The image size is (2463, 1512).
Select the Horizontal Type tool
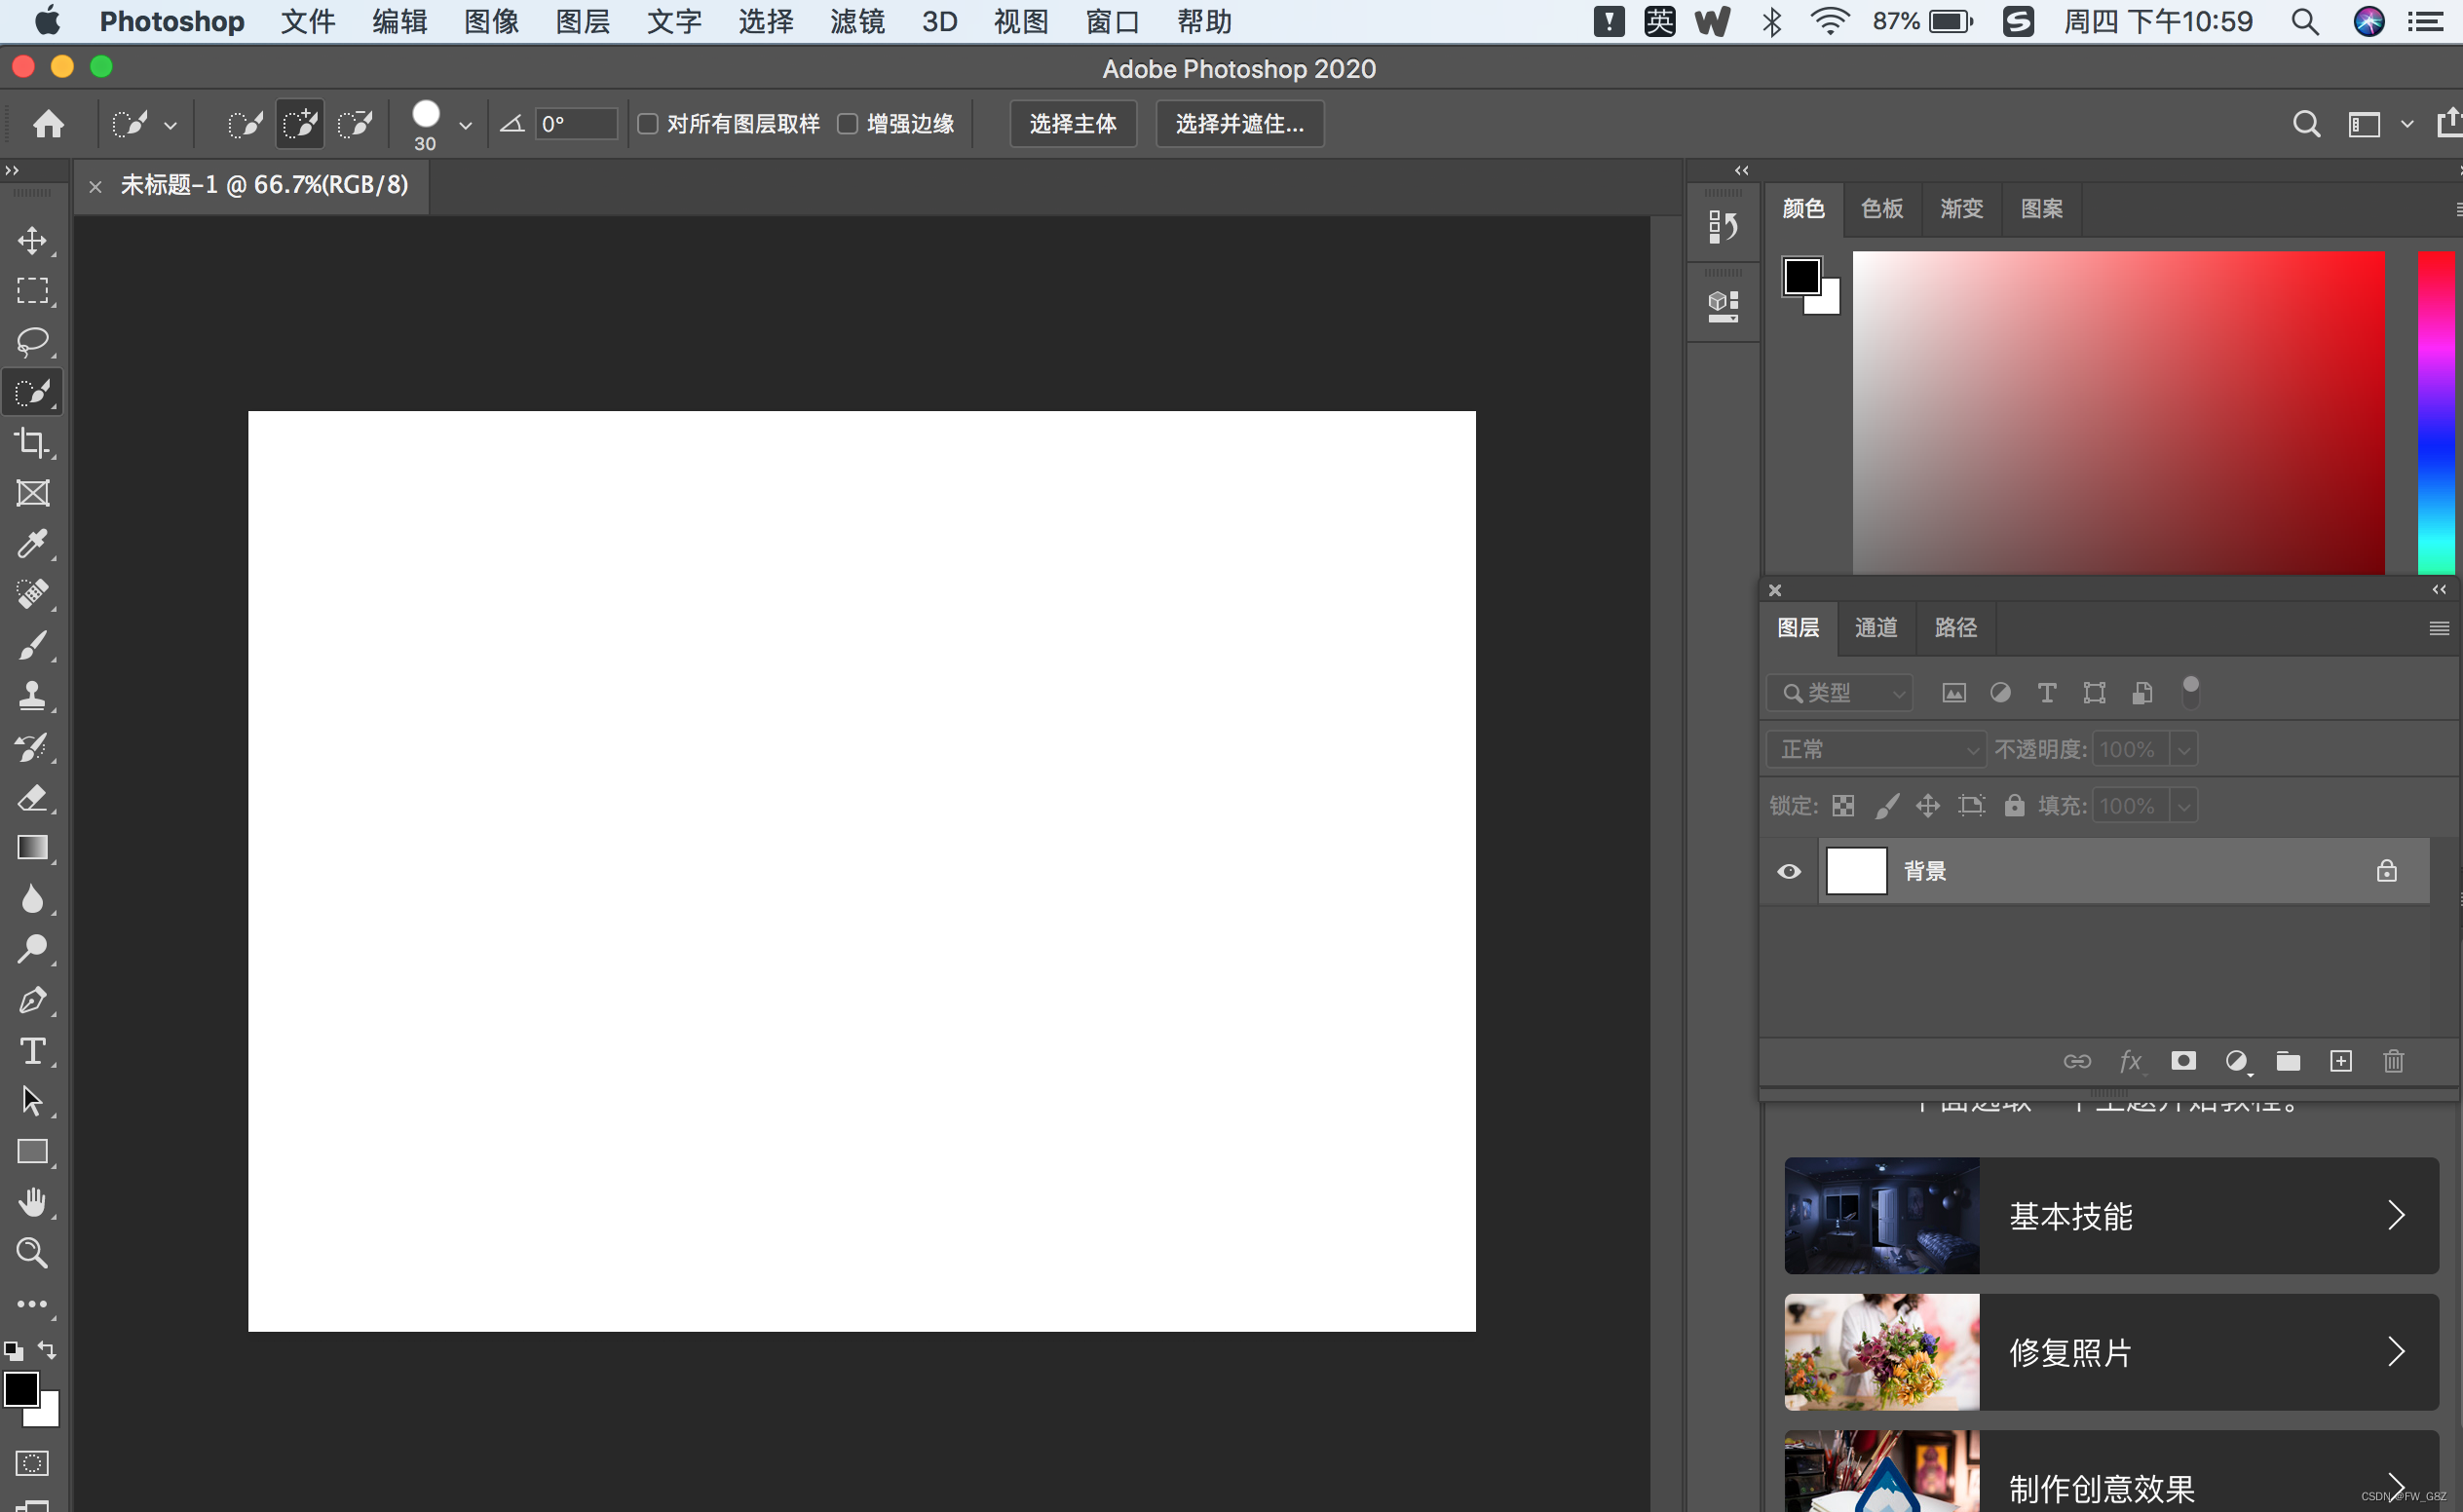point(32,1050)
